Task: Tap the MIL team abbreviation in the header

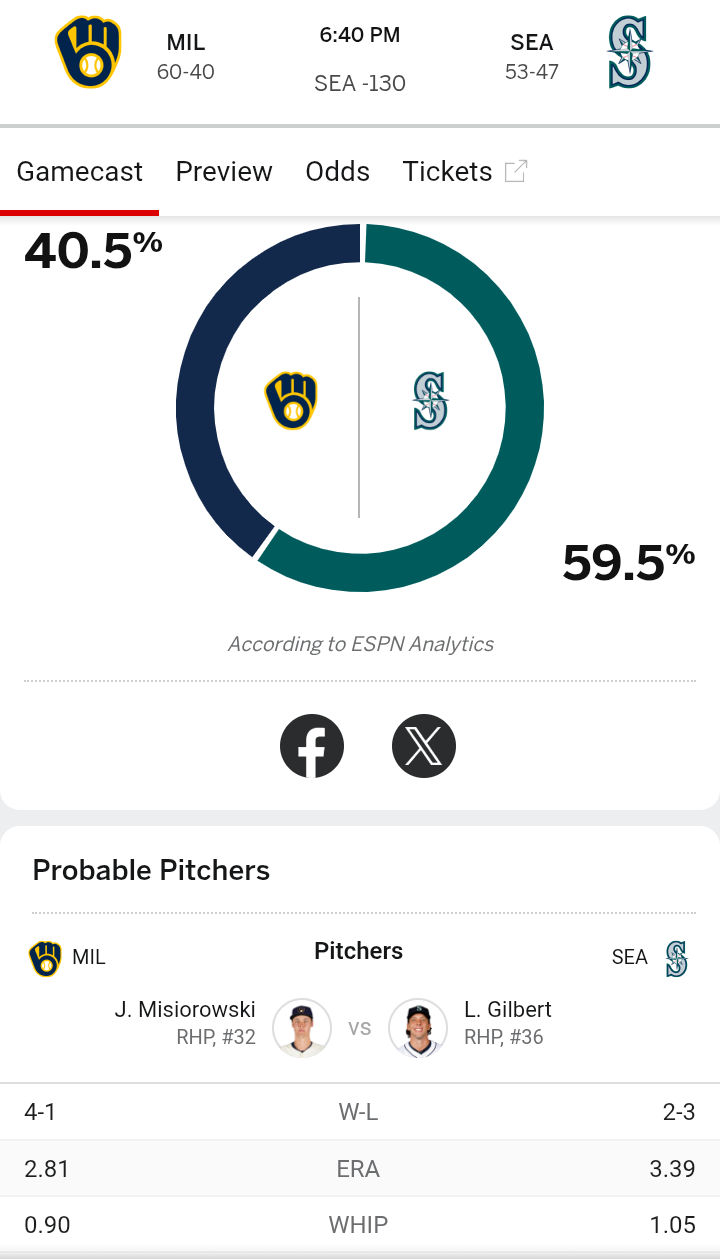Action: pyautogui.click(x=186, y=43)
